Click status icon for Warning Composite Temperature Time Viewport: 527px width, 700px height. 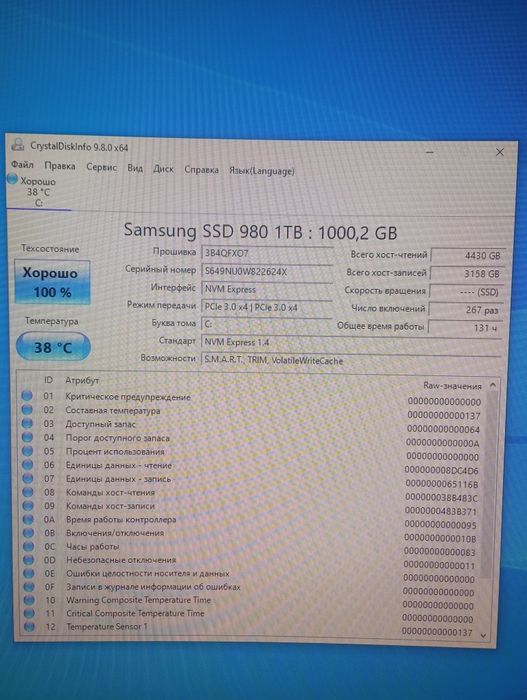(29, 600)
